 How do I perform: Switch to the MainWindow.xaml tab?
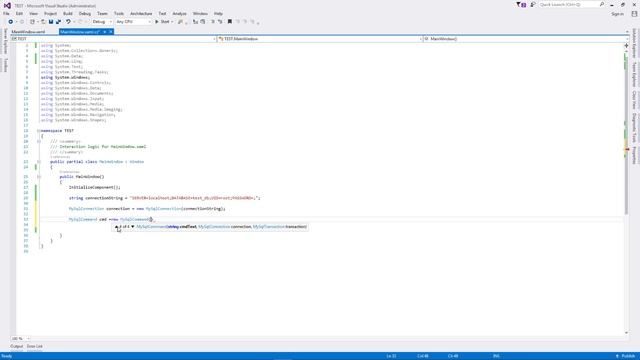[x=28, y=32]
